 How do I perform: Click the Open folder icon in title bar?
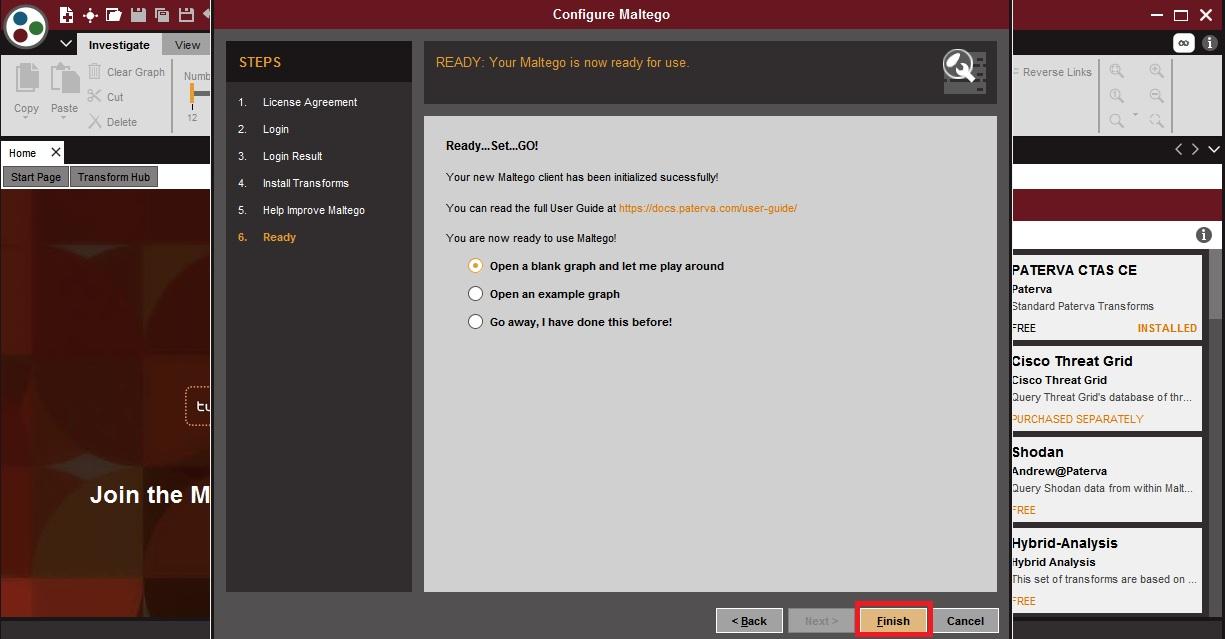[x=114, y=15]
